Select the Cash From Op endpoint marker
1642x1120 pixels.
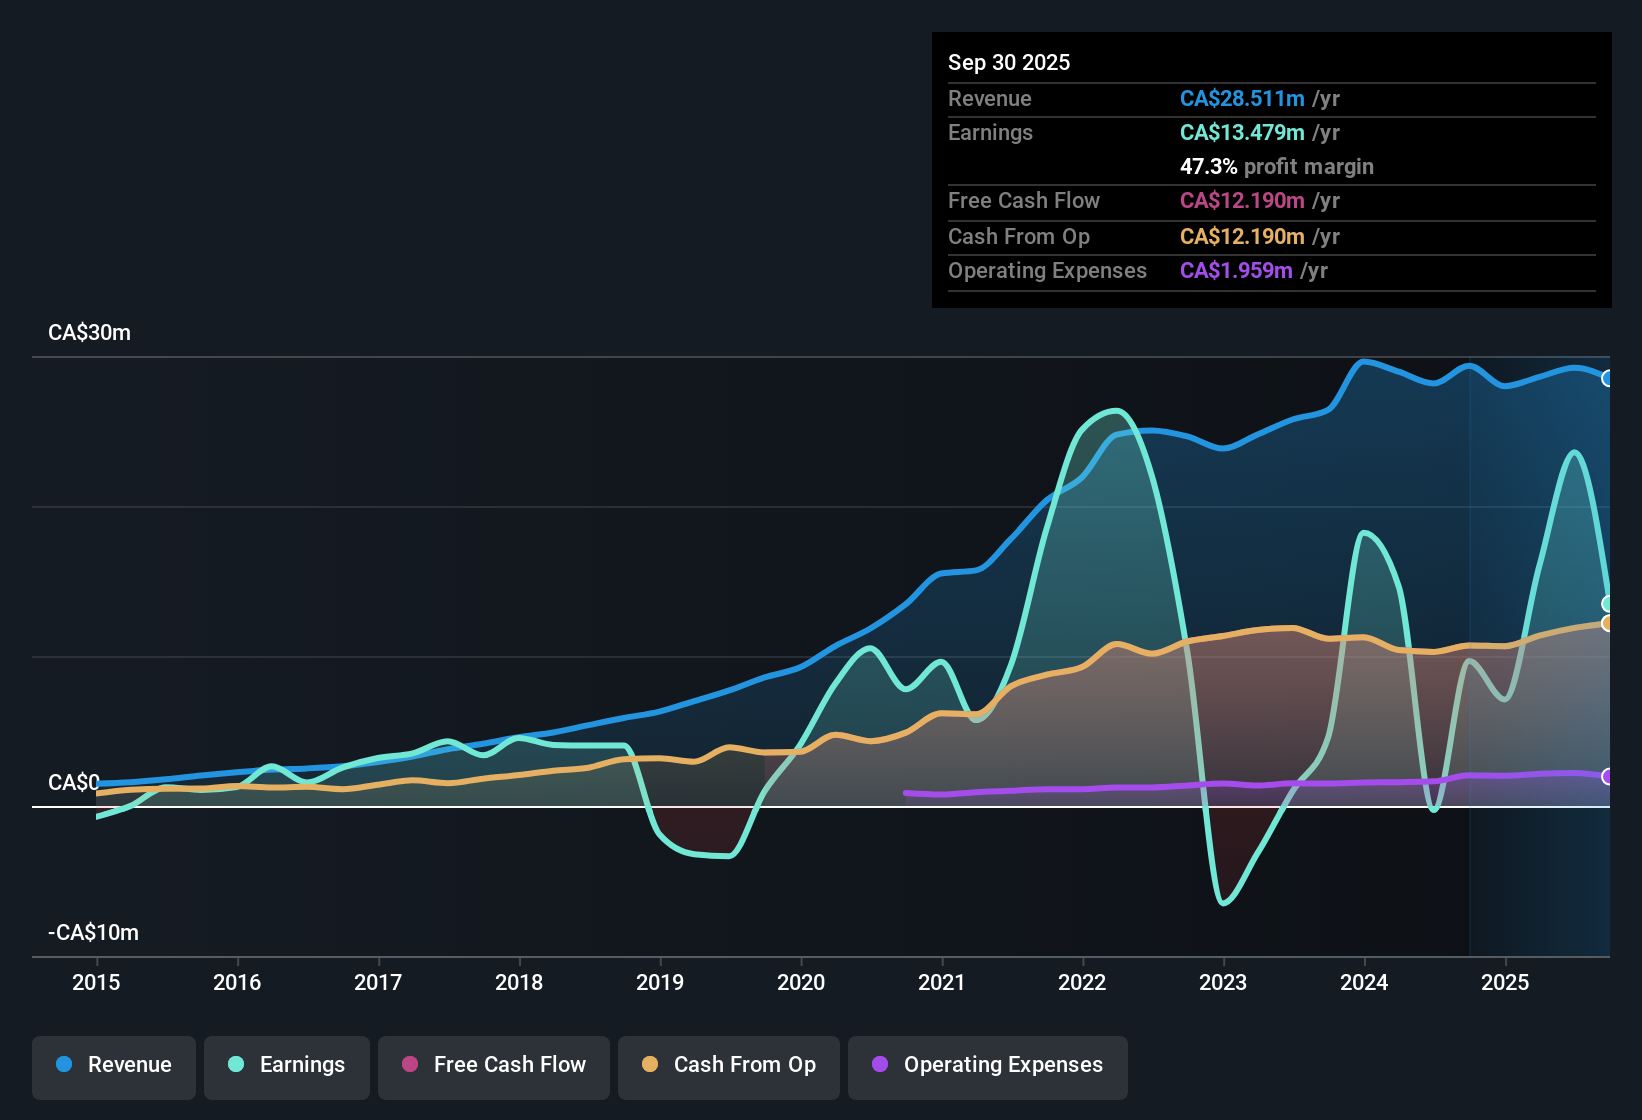1608,623
